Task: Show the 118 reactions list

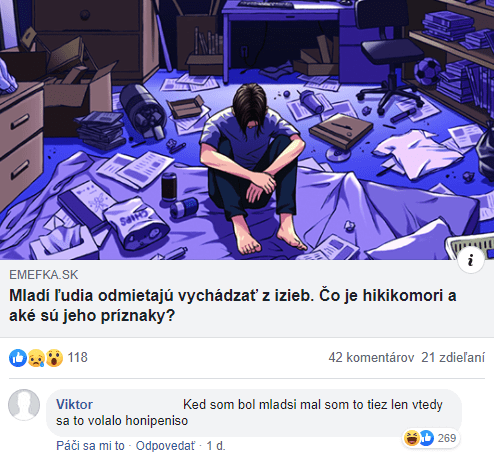Action: coord(78,357)
